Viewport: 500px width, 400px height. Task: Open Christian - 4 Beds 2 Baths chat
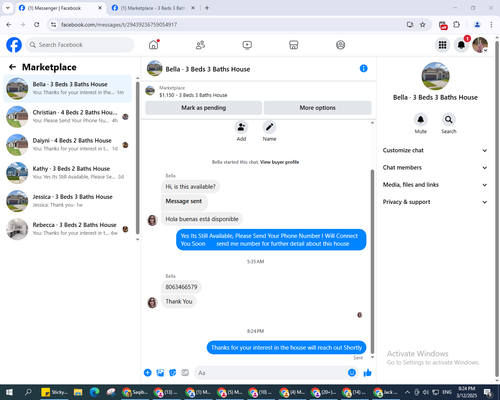[67, 116]
